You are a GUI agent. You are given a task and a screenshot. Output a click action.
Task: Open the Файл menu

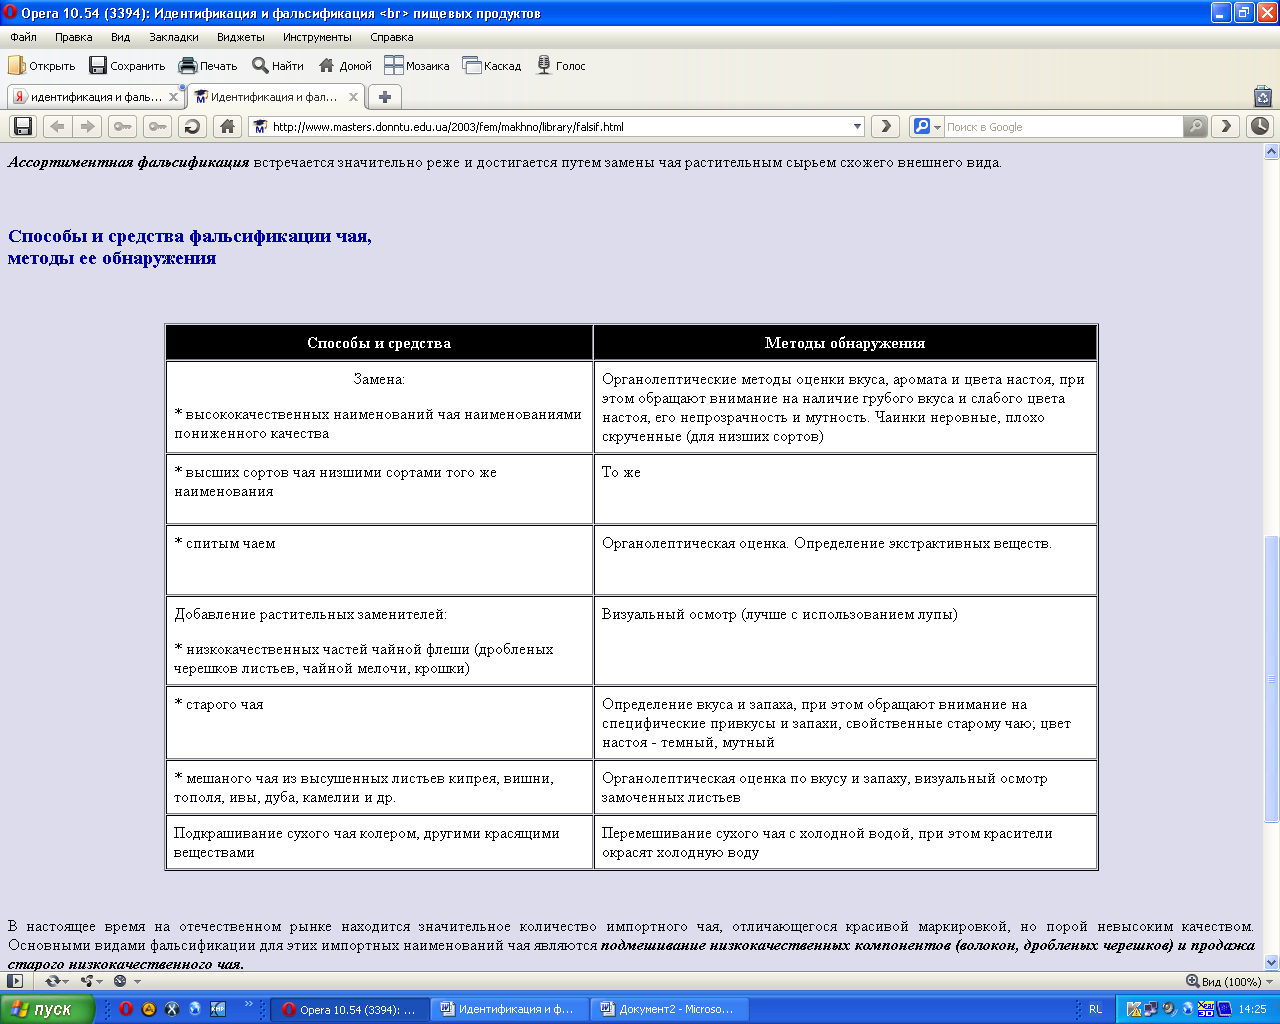click(x=23, y=37)
